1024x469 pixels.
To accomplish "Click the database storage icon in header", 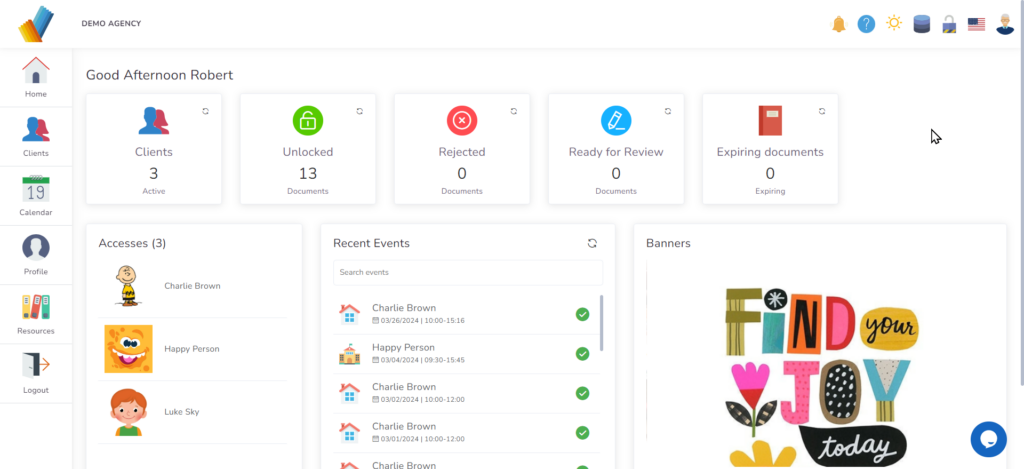I will (x=922, y=24).
